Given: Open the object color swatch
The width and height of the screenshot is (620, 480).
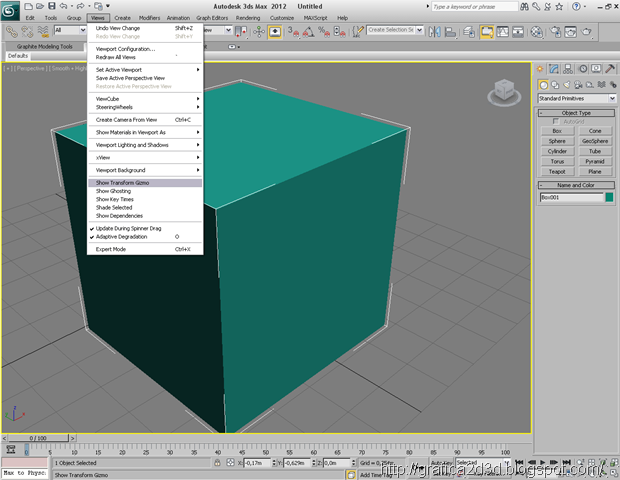Looking at the screenshot, I should [x=608, y=198].
